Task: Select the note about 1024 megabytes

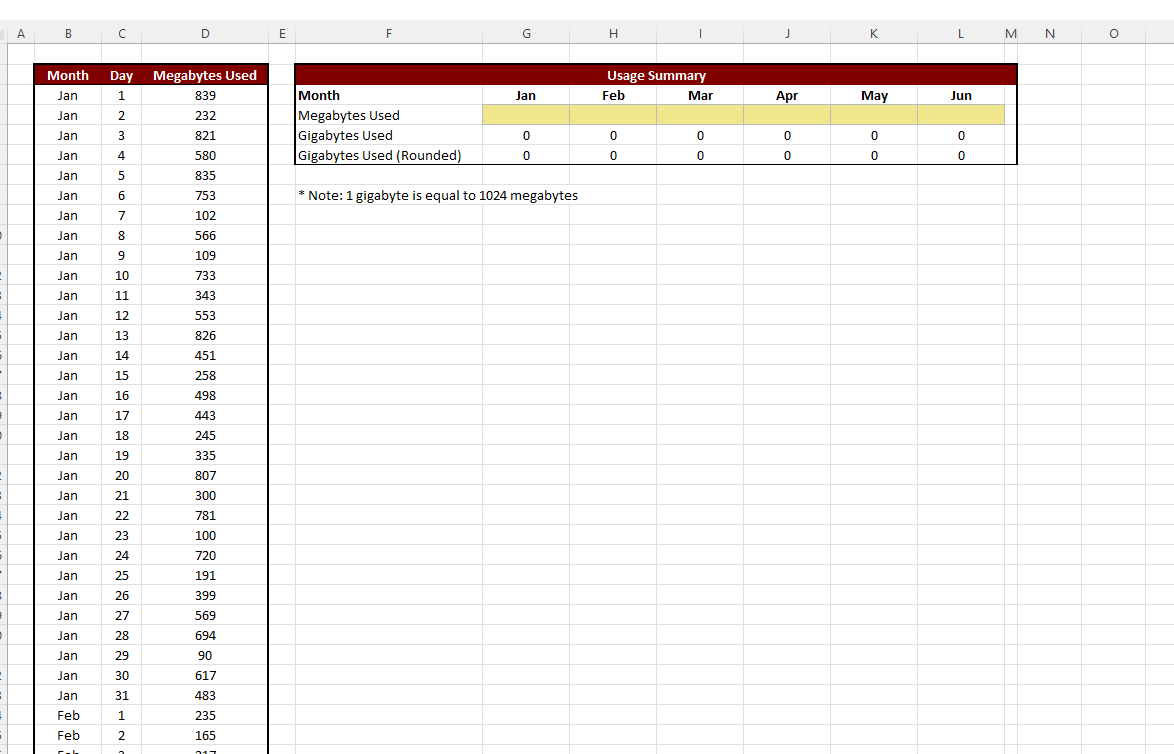Action: tap(438, 195)
